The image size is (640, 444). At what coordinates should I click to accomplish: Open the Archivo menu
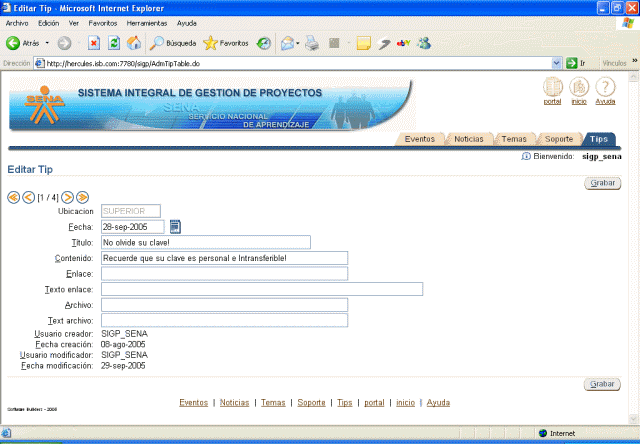[x=17, y=23]
